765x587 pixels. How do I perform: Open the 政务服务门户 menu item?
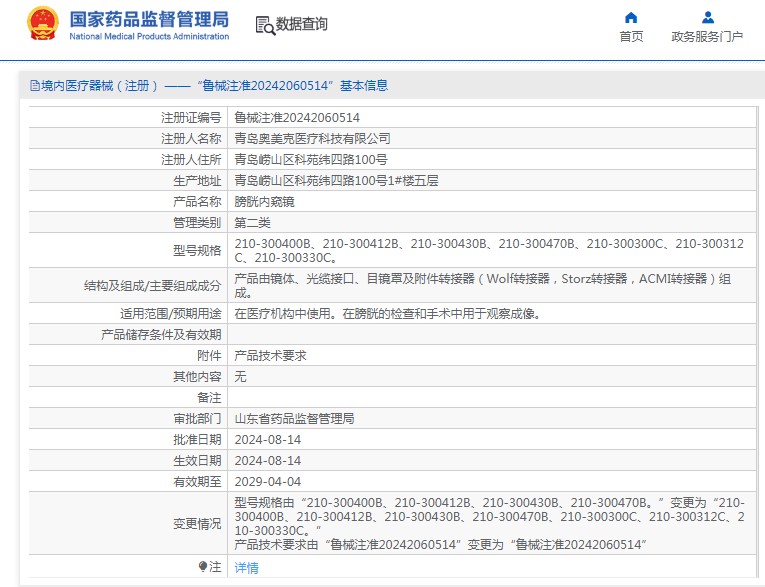707,37
